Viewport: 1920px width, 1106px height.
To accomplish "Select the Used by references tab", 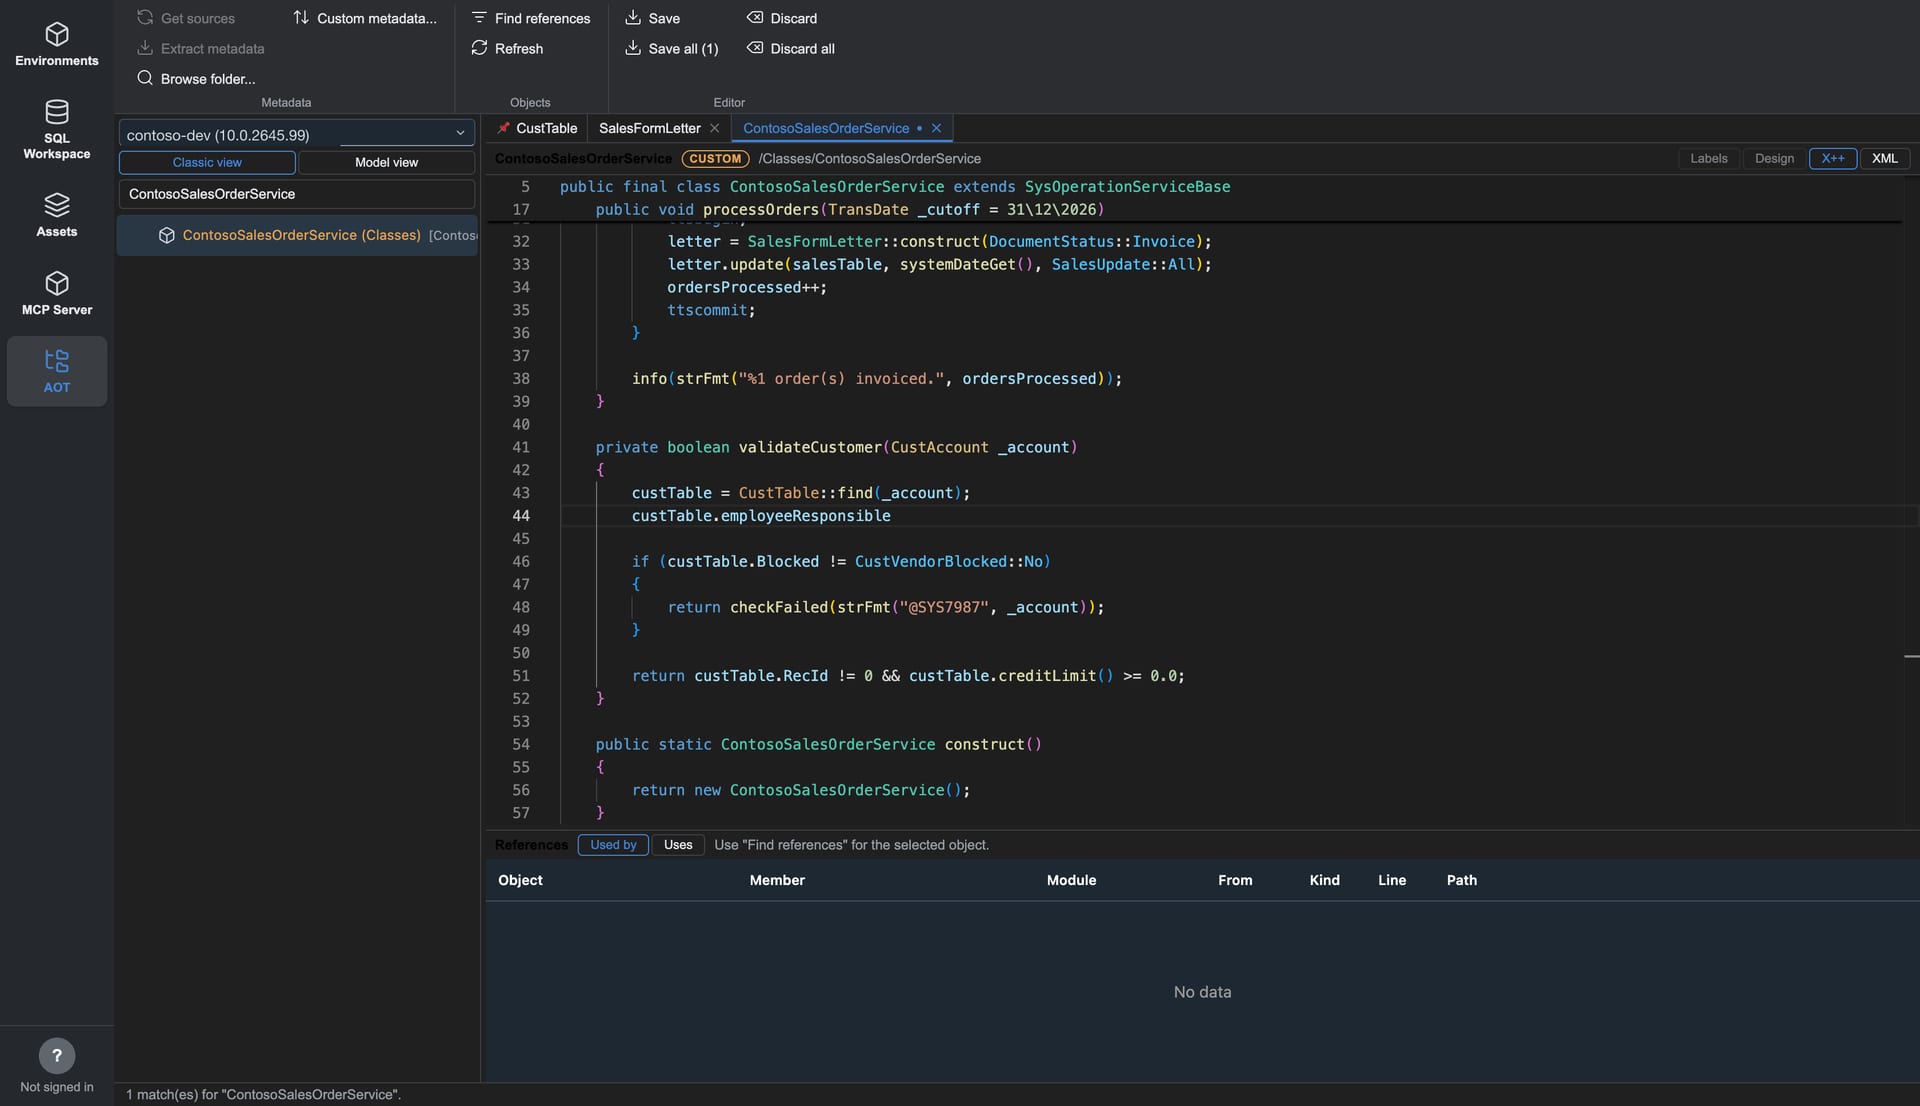I will [x=613, y=845].
